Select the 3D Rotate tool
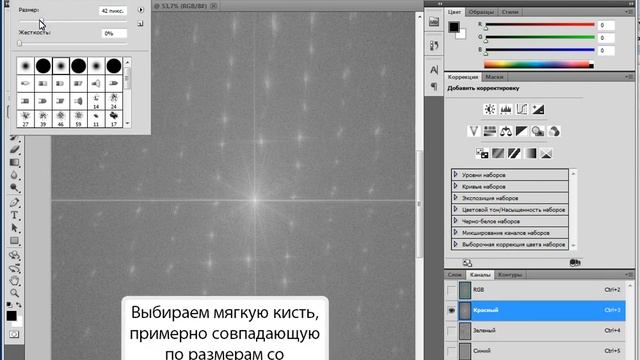The width and height of the screenshot is (640, 360). point(15,256)
